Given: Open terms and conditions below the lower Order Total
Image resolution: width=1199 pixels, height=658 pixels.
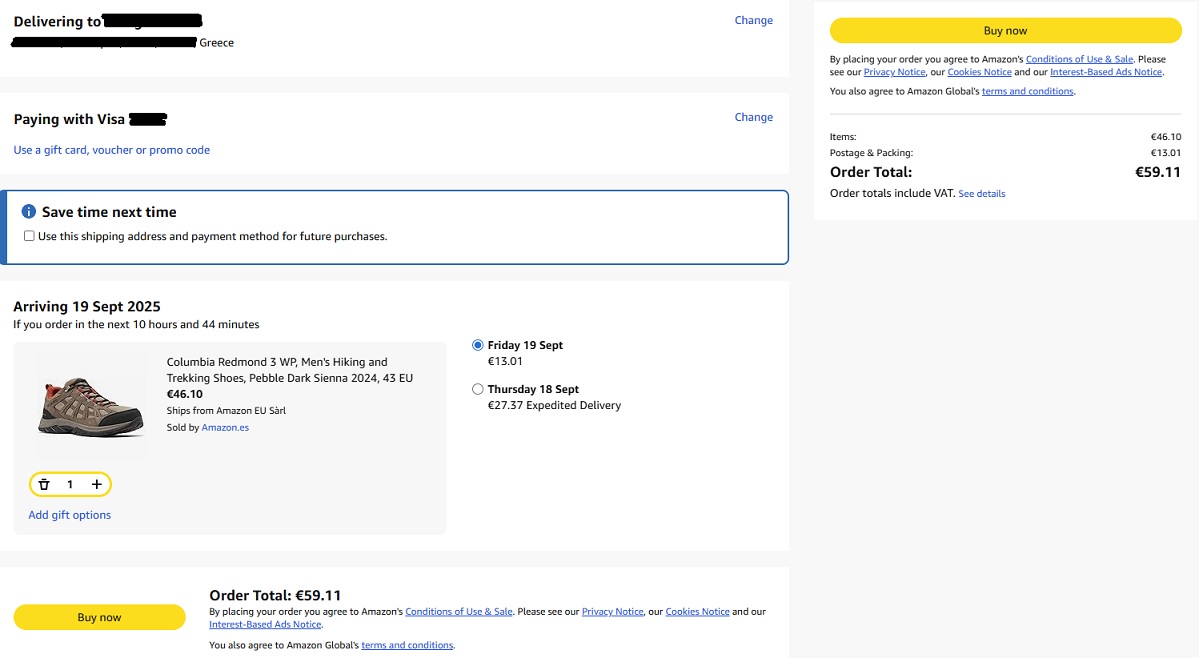Looking at the screenshot, I should point(407,646).
